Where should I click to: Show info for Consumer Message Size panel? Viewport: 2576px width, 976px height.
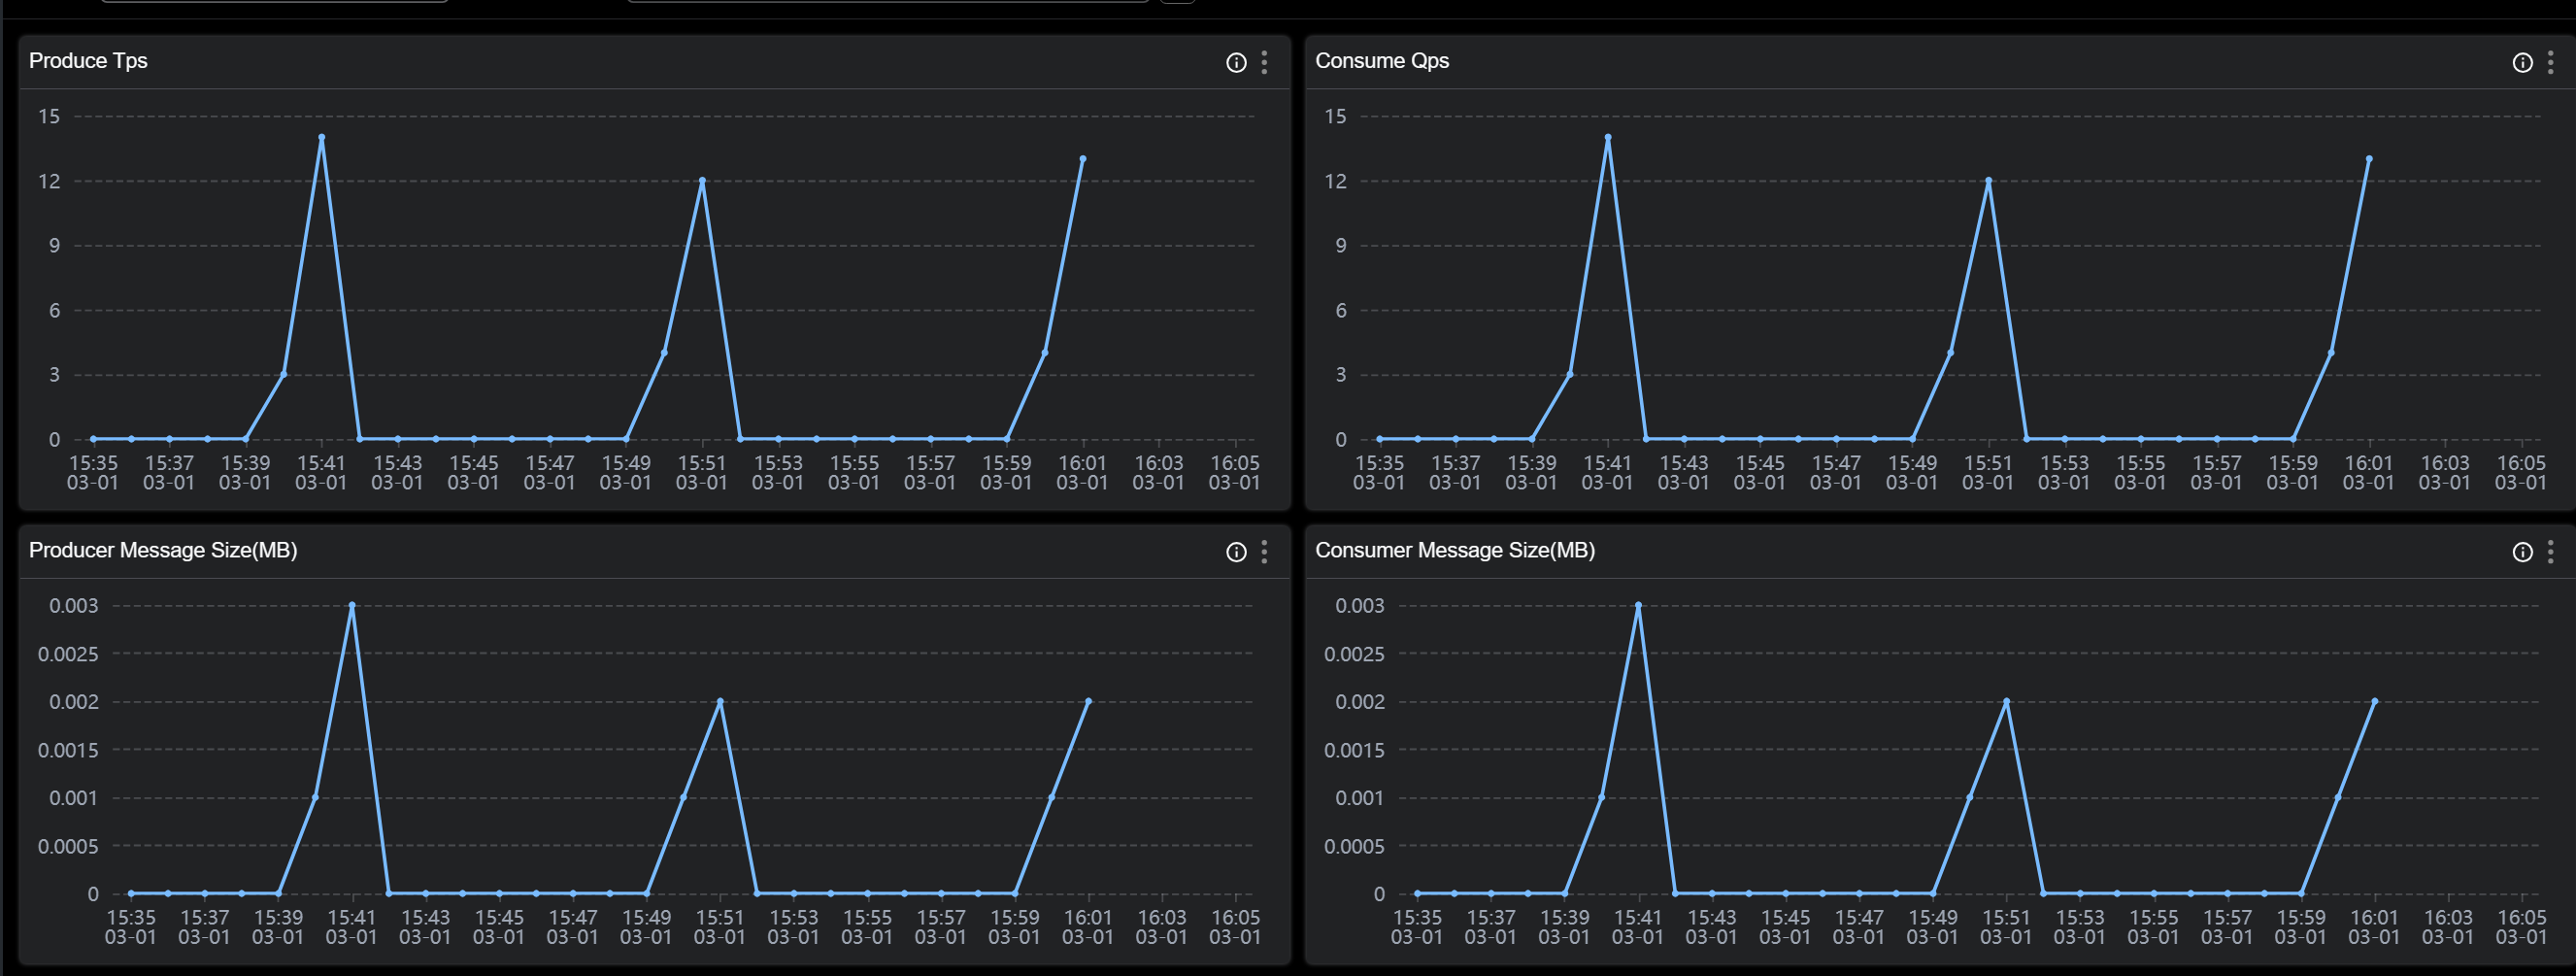pos(2522,552)
